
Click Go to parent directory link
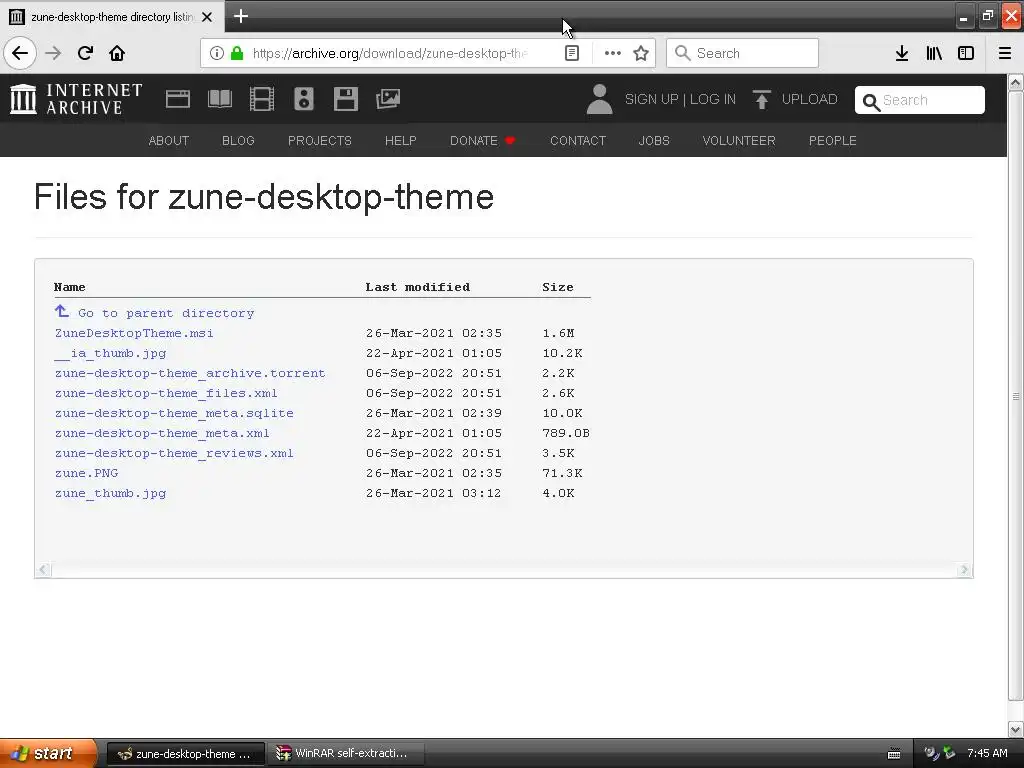(154, 313)
